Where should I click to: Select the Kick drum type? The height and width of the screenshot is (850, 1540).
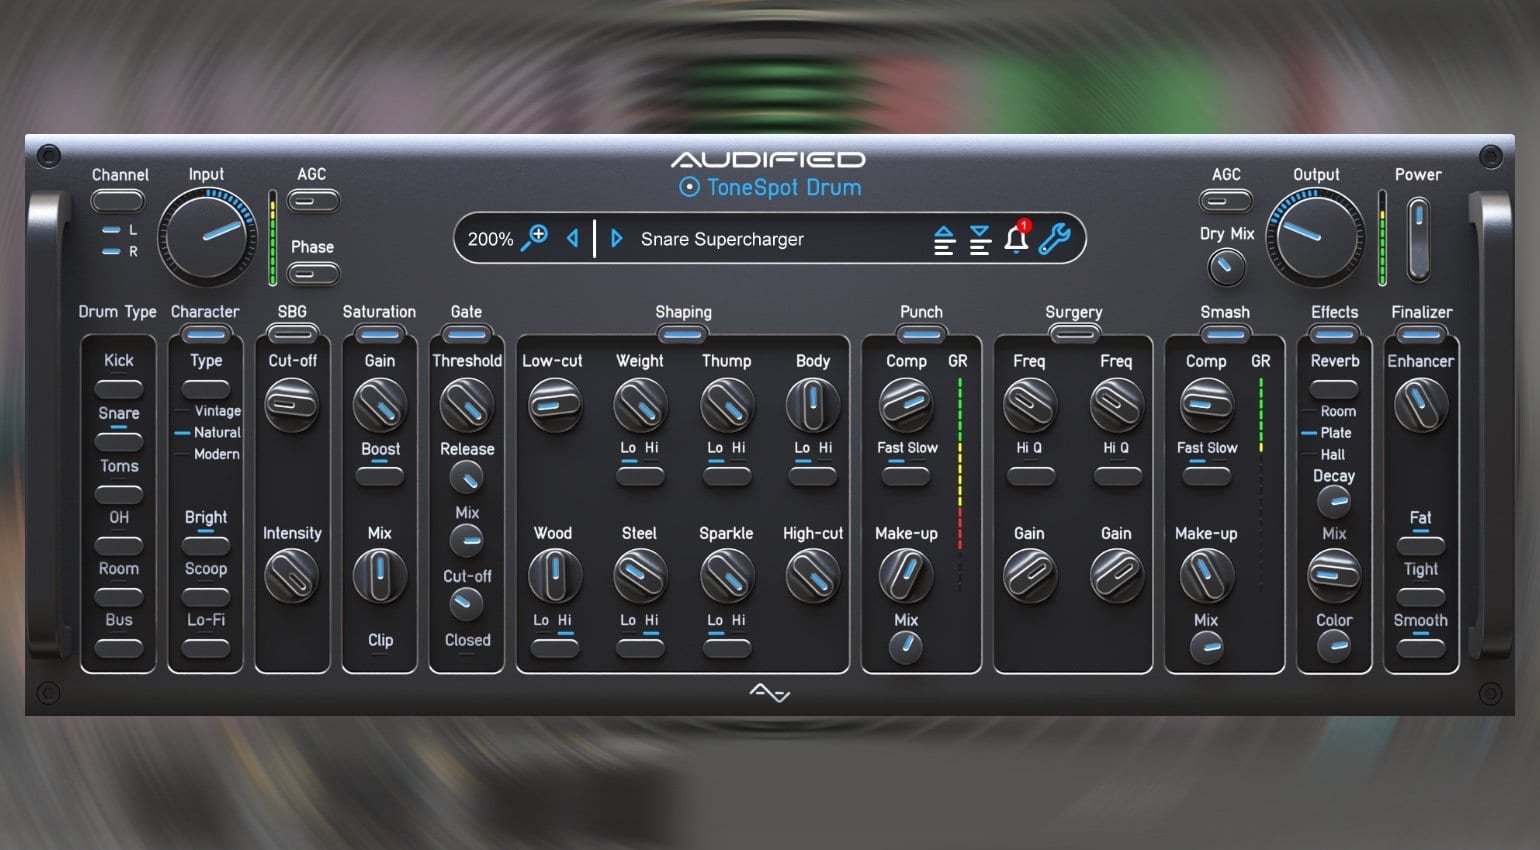pyautogui.click(x=119, y=388)
